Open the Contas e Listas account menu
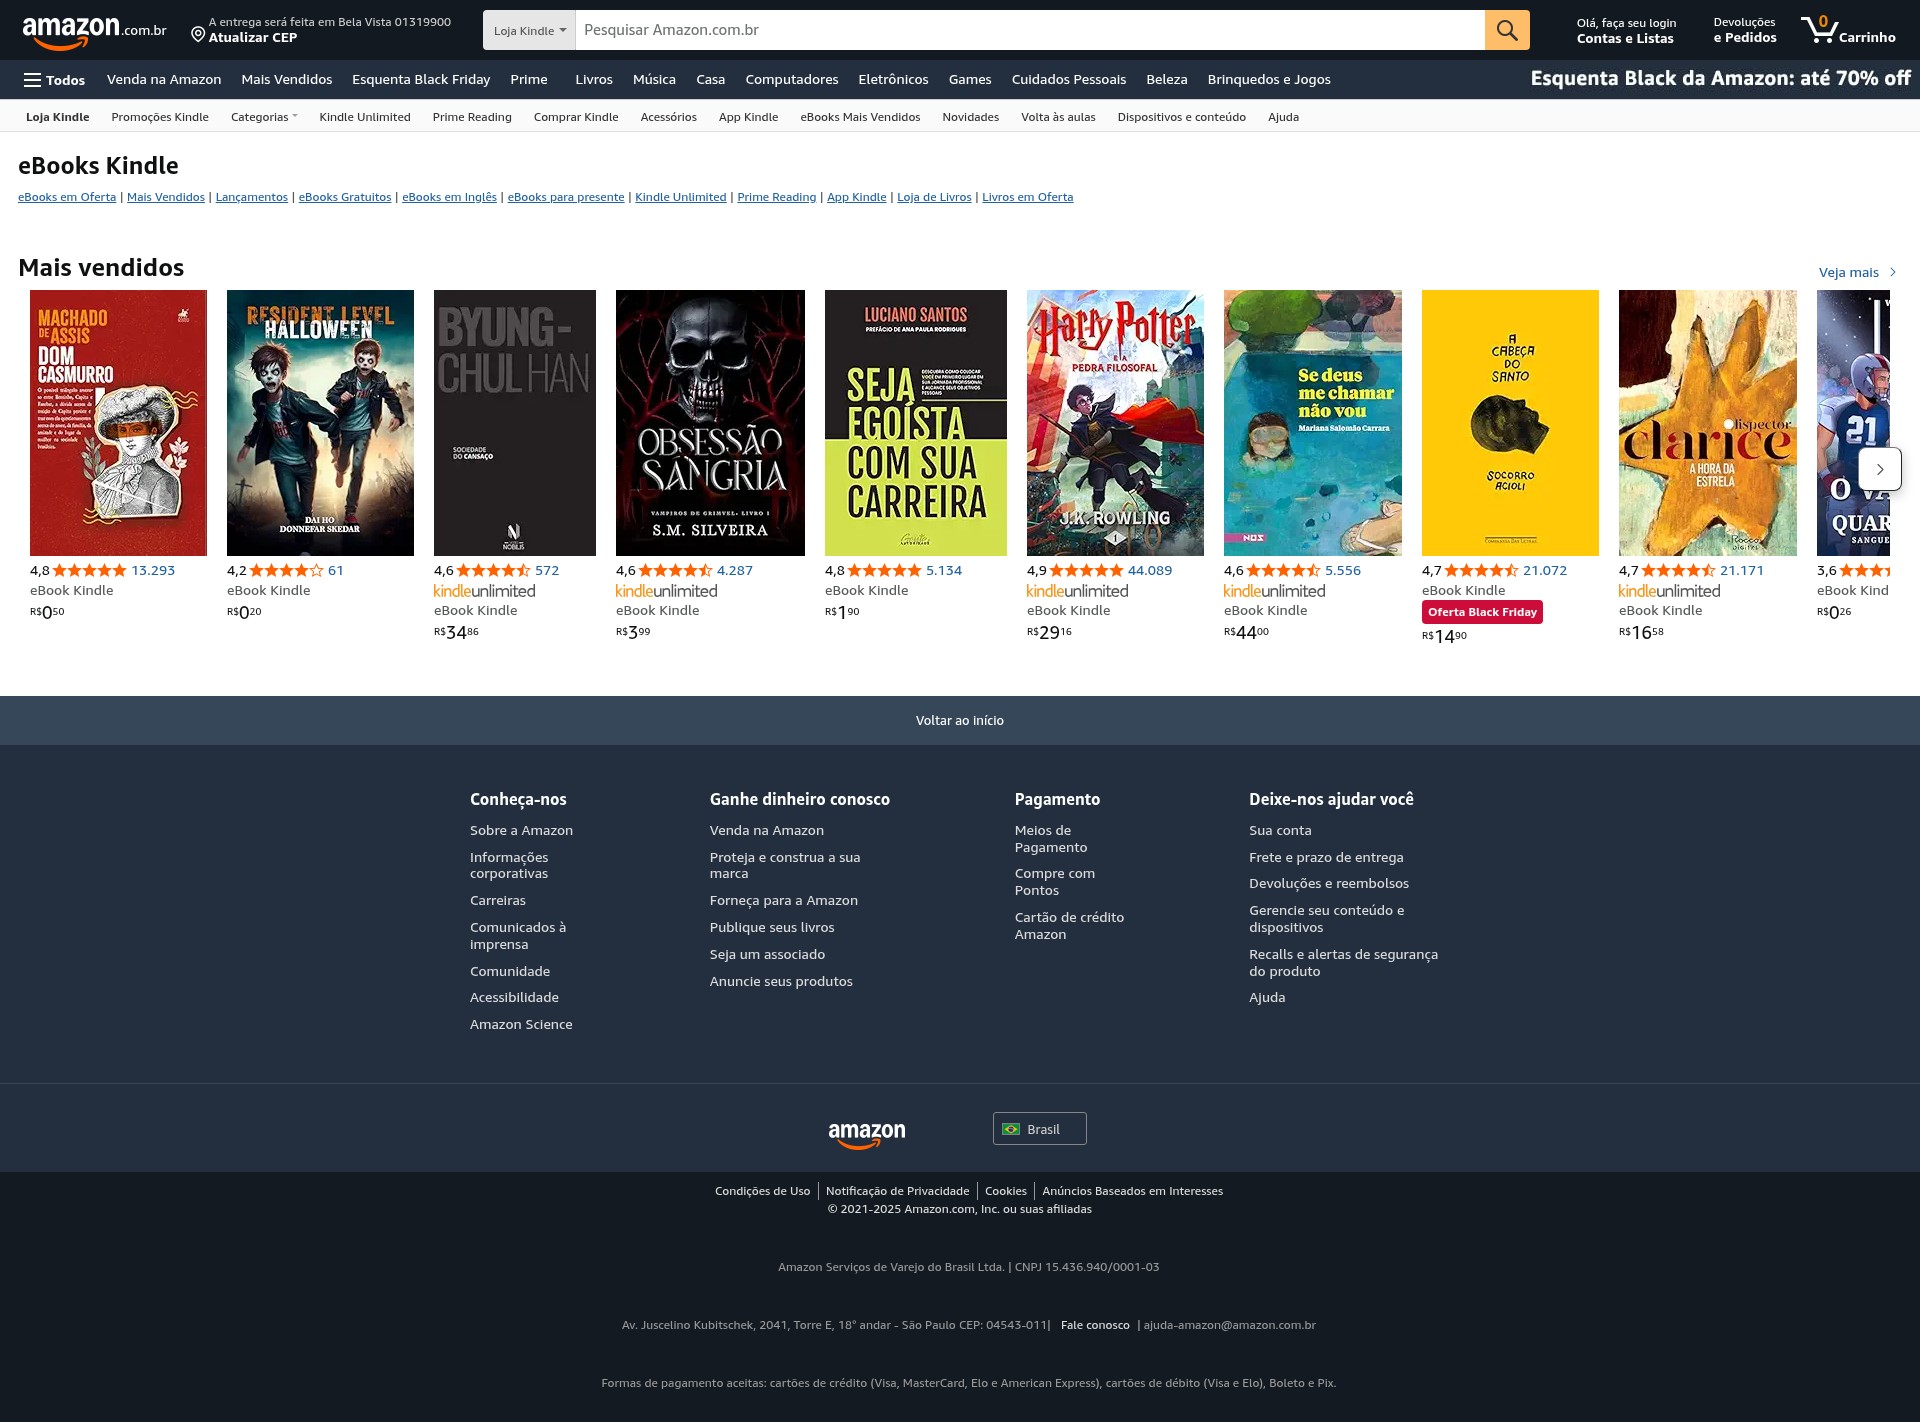Screen dimensions: 1920x1422 [1626, 31]
